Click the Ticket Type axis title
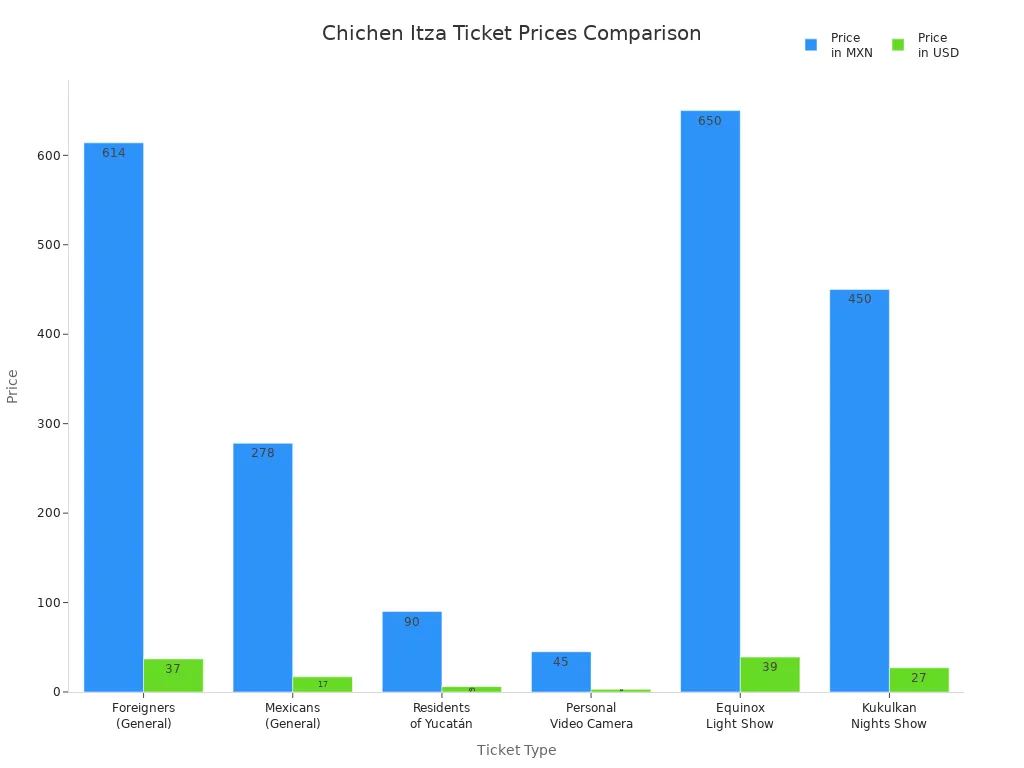The width and height of the screenshot is (1024, 768). click(516, 750)
